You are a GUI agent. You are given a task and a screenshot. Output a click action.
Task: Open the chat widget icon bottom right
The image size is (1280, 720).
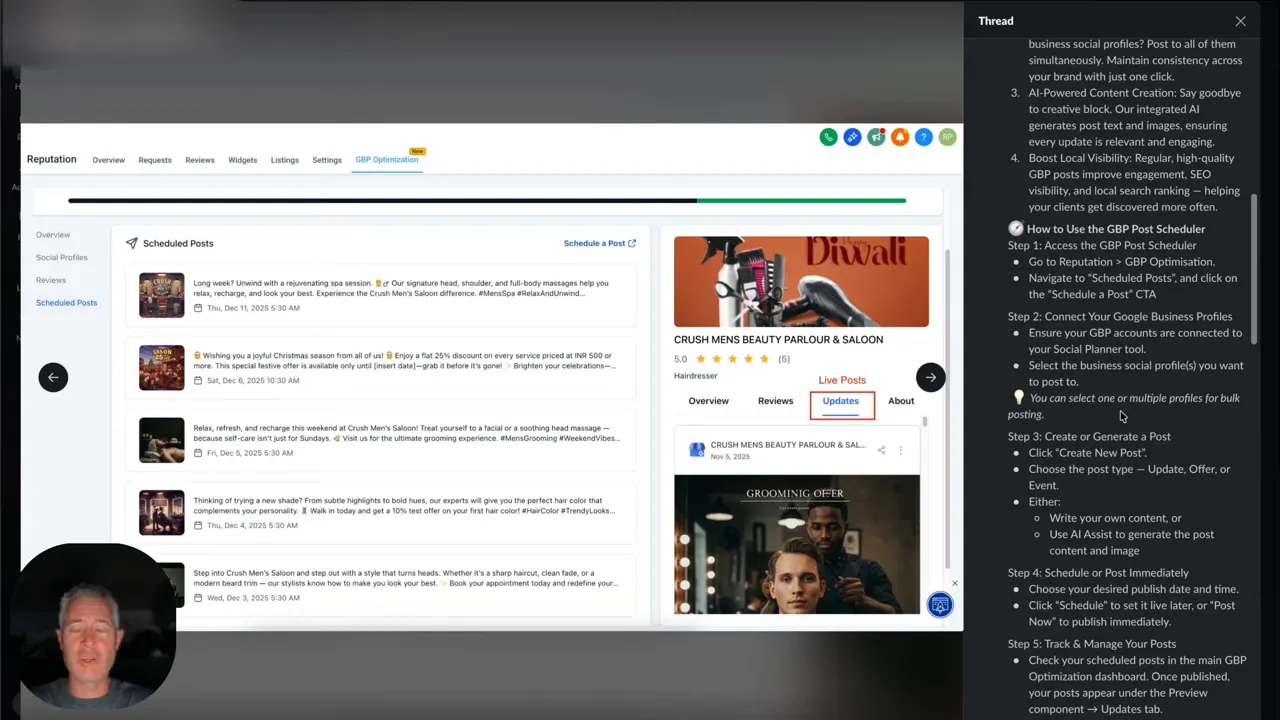(940, 604)
